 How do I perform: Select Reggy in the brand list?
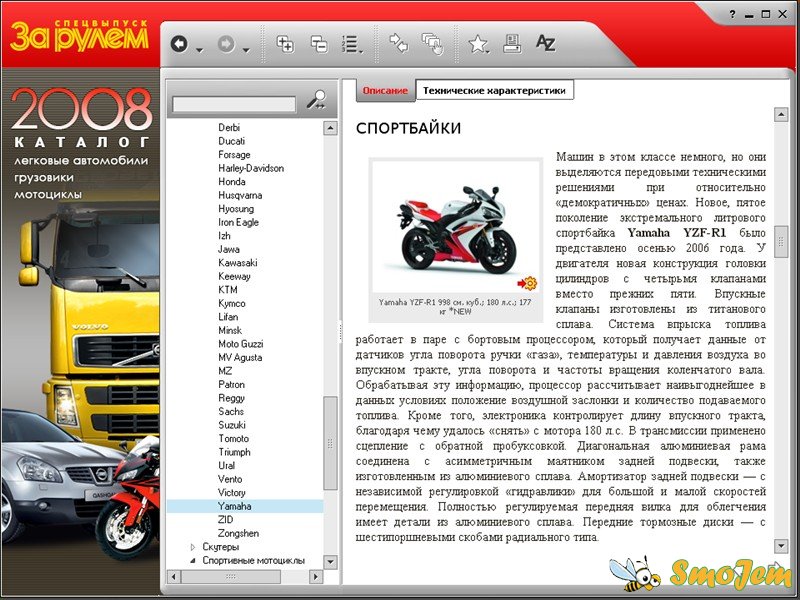click(231, 397)
